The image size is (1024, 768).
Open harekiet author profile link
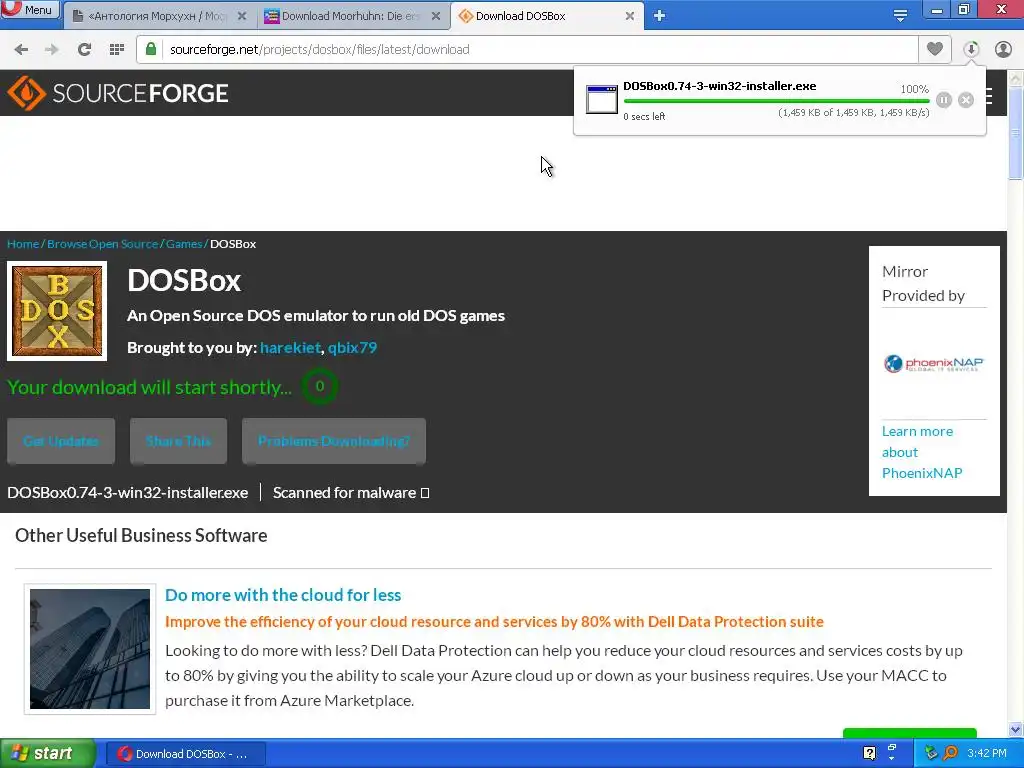291,347
